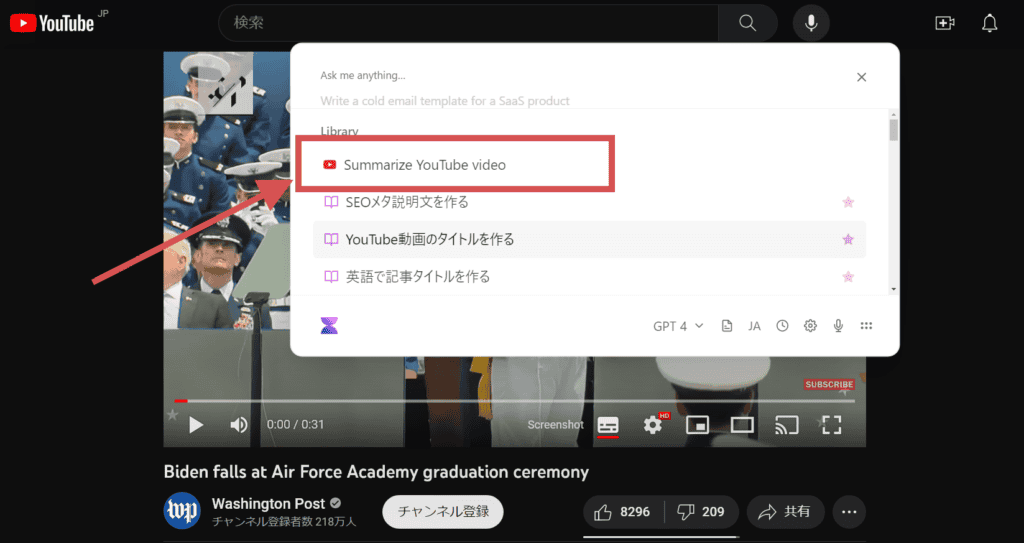This screenshot has height=543, width=1024.
Task: Select the YouTube動画のタイトルを作る prompt
Action: tap(589, 239)
